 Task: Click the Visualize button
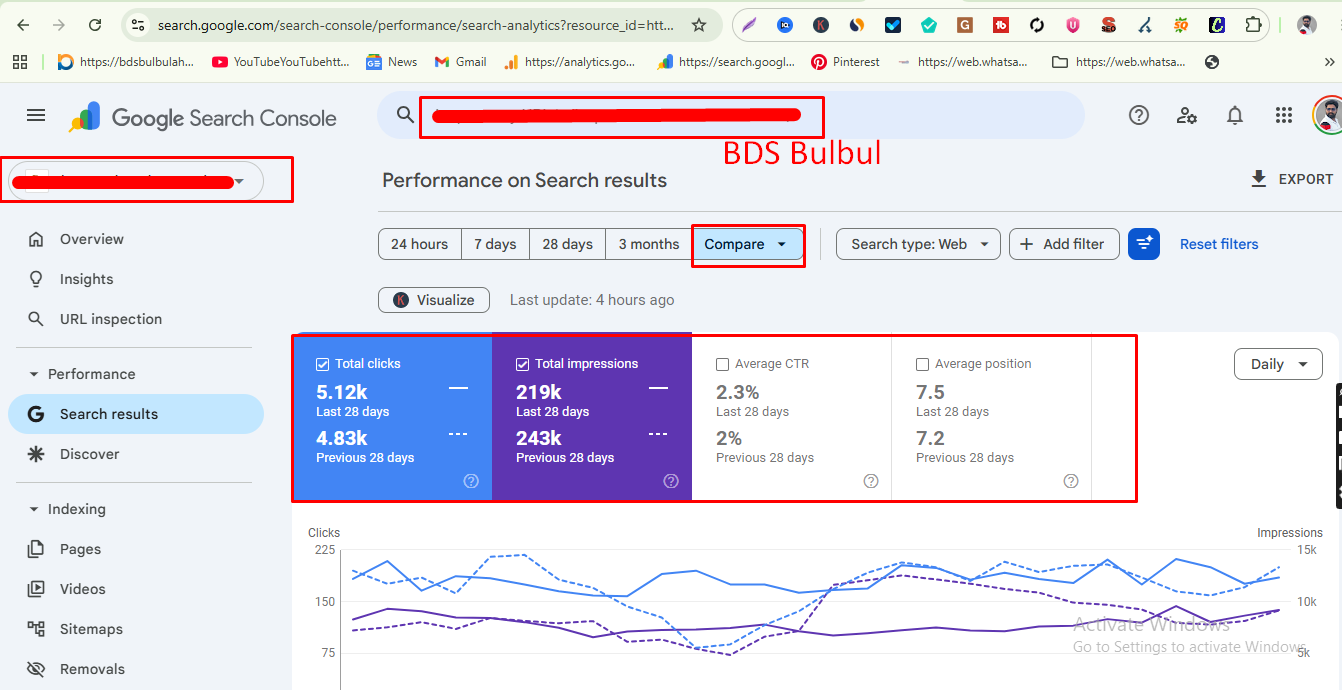click(x=434, y=300)
